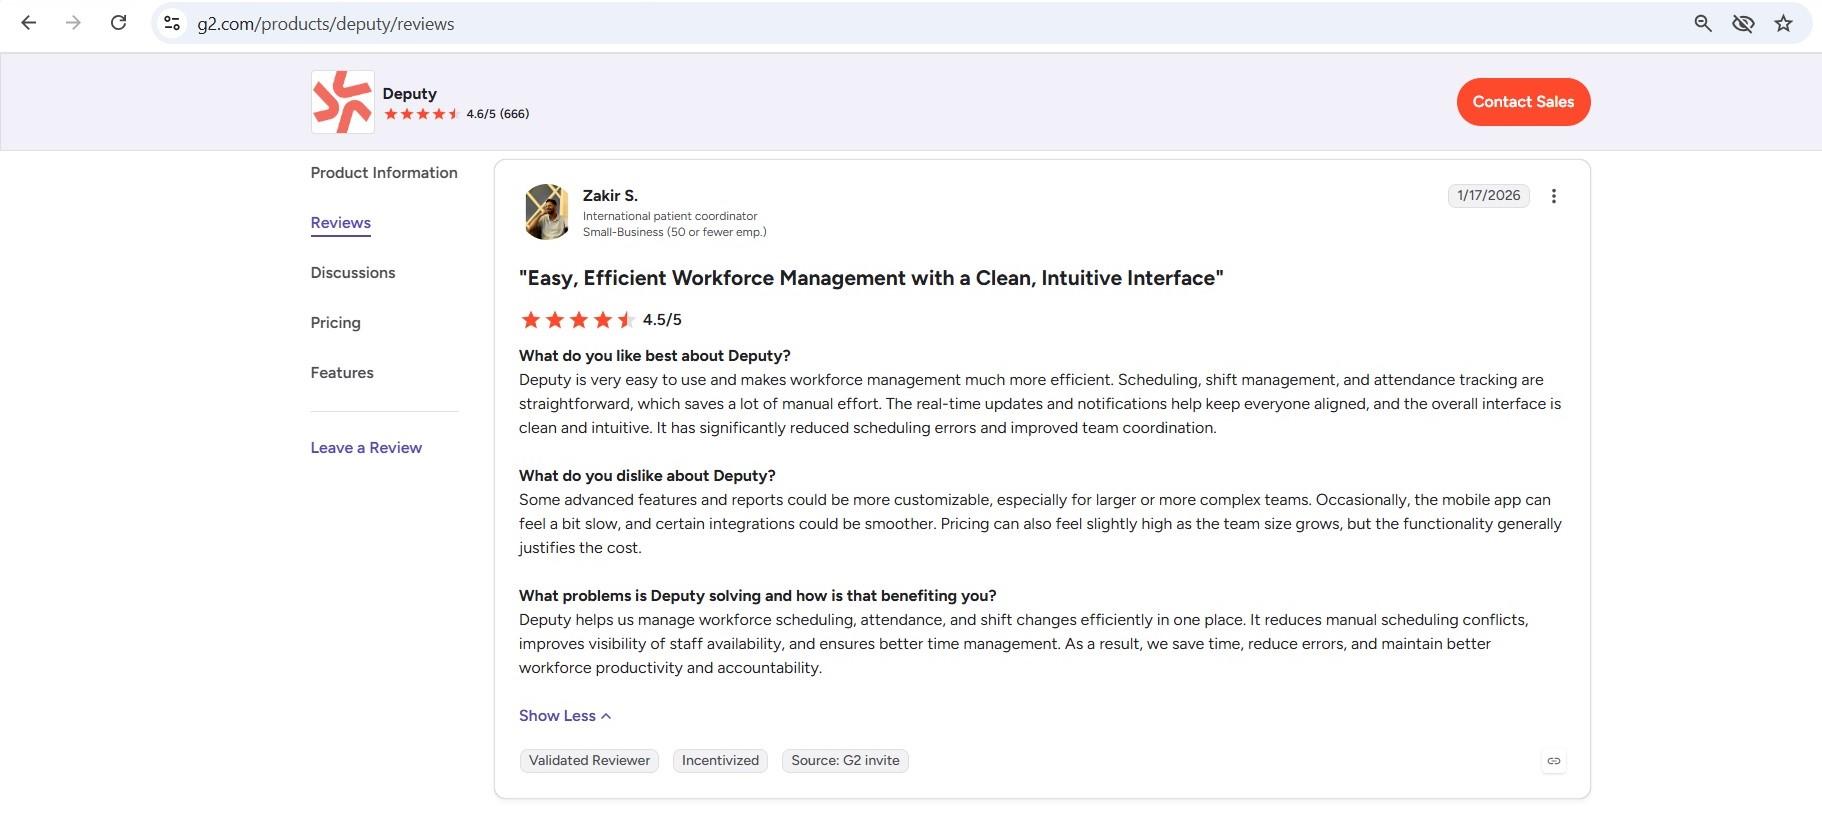Click the Deputy product name in header
Viewport: 1822px width, 814px height.
[x=410, y=94]
